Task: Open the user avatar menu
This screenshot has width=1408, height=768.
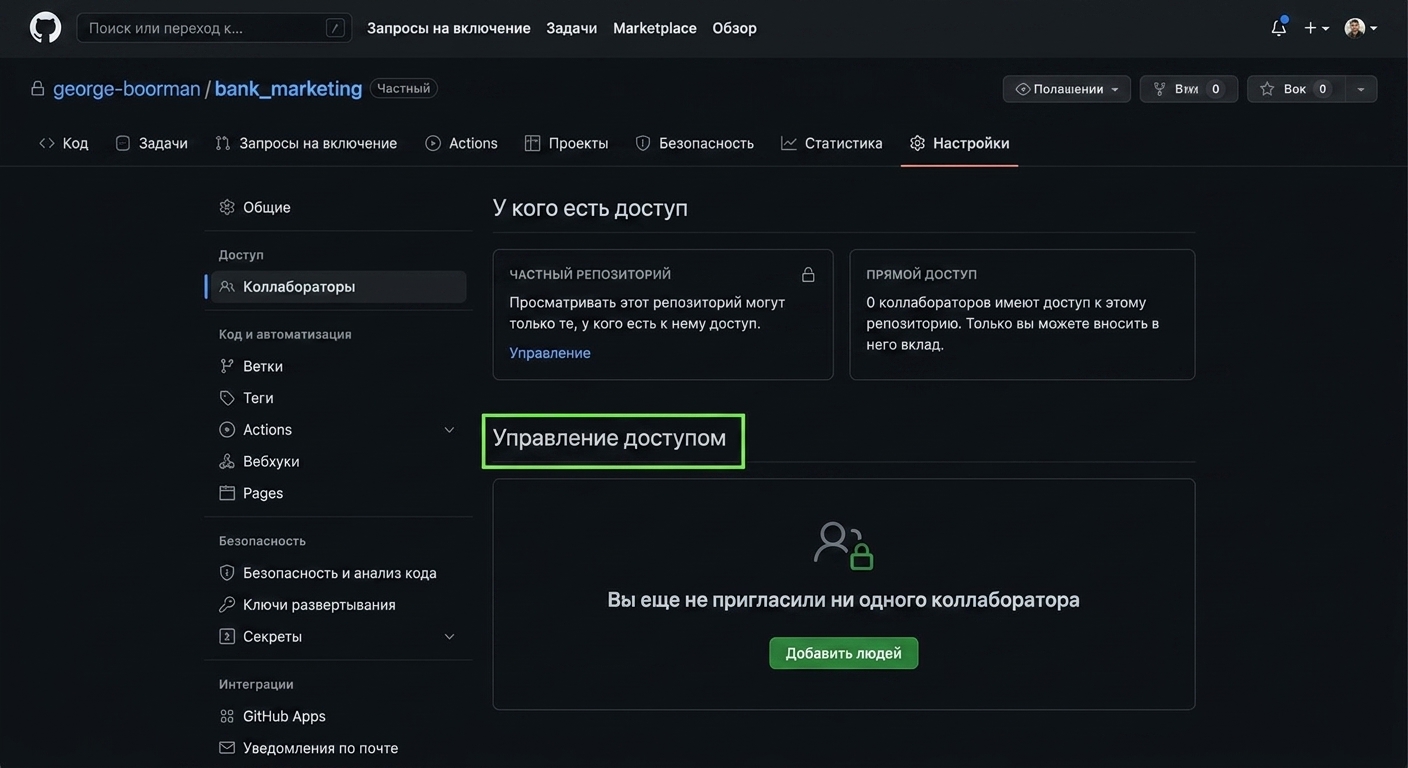Action: coord(1361,28)
